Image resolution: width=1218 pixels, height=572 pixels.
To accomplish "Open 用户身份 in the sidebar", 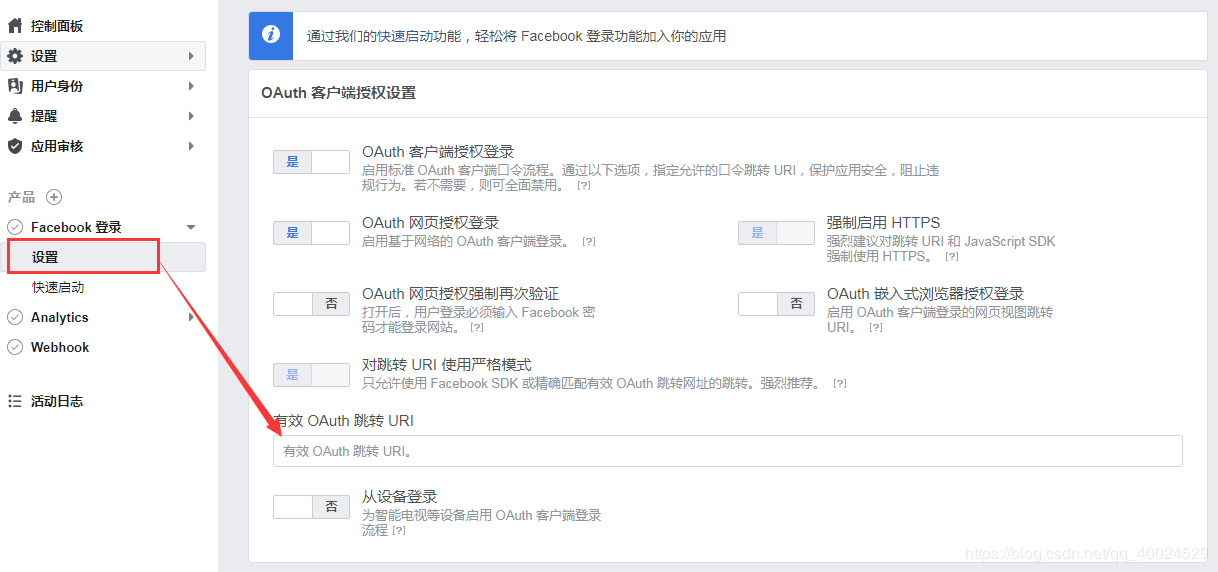I will pyautogui.click(x=57, y=86).
